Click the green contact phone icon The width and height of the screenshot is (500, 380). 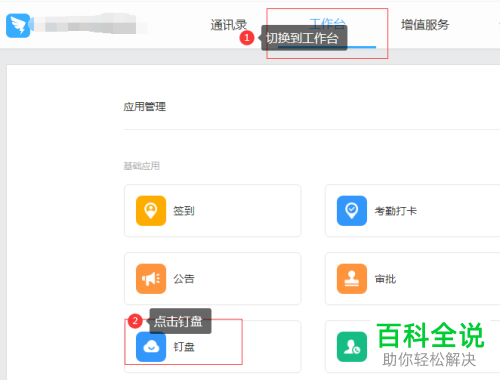coord(352,347)
